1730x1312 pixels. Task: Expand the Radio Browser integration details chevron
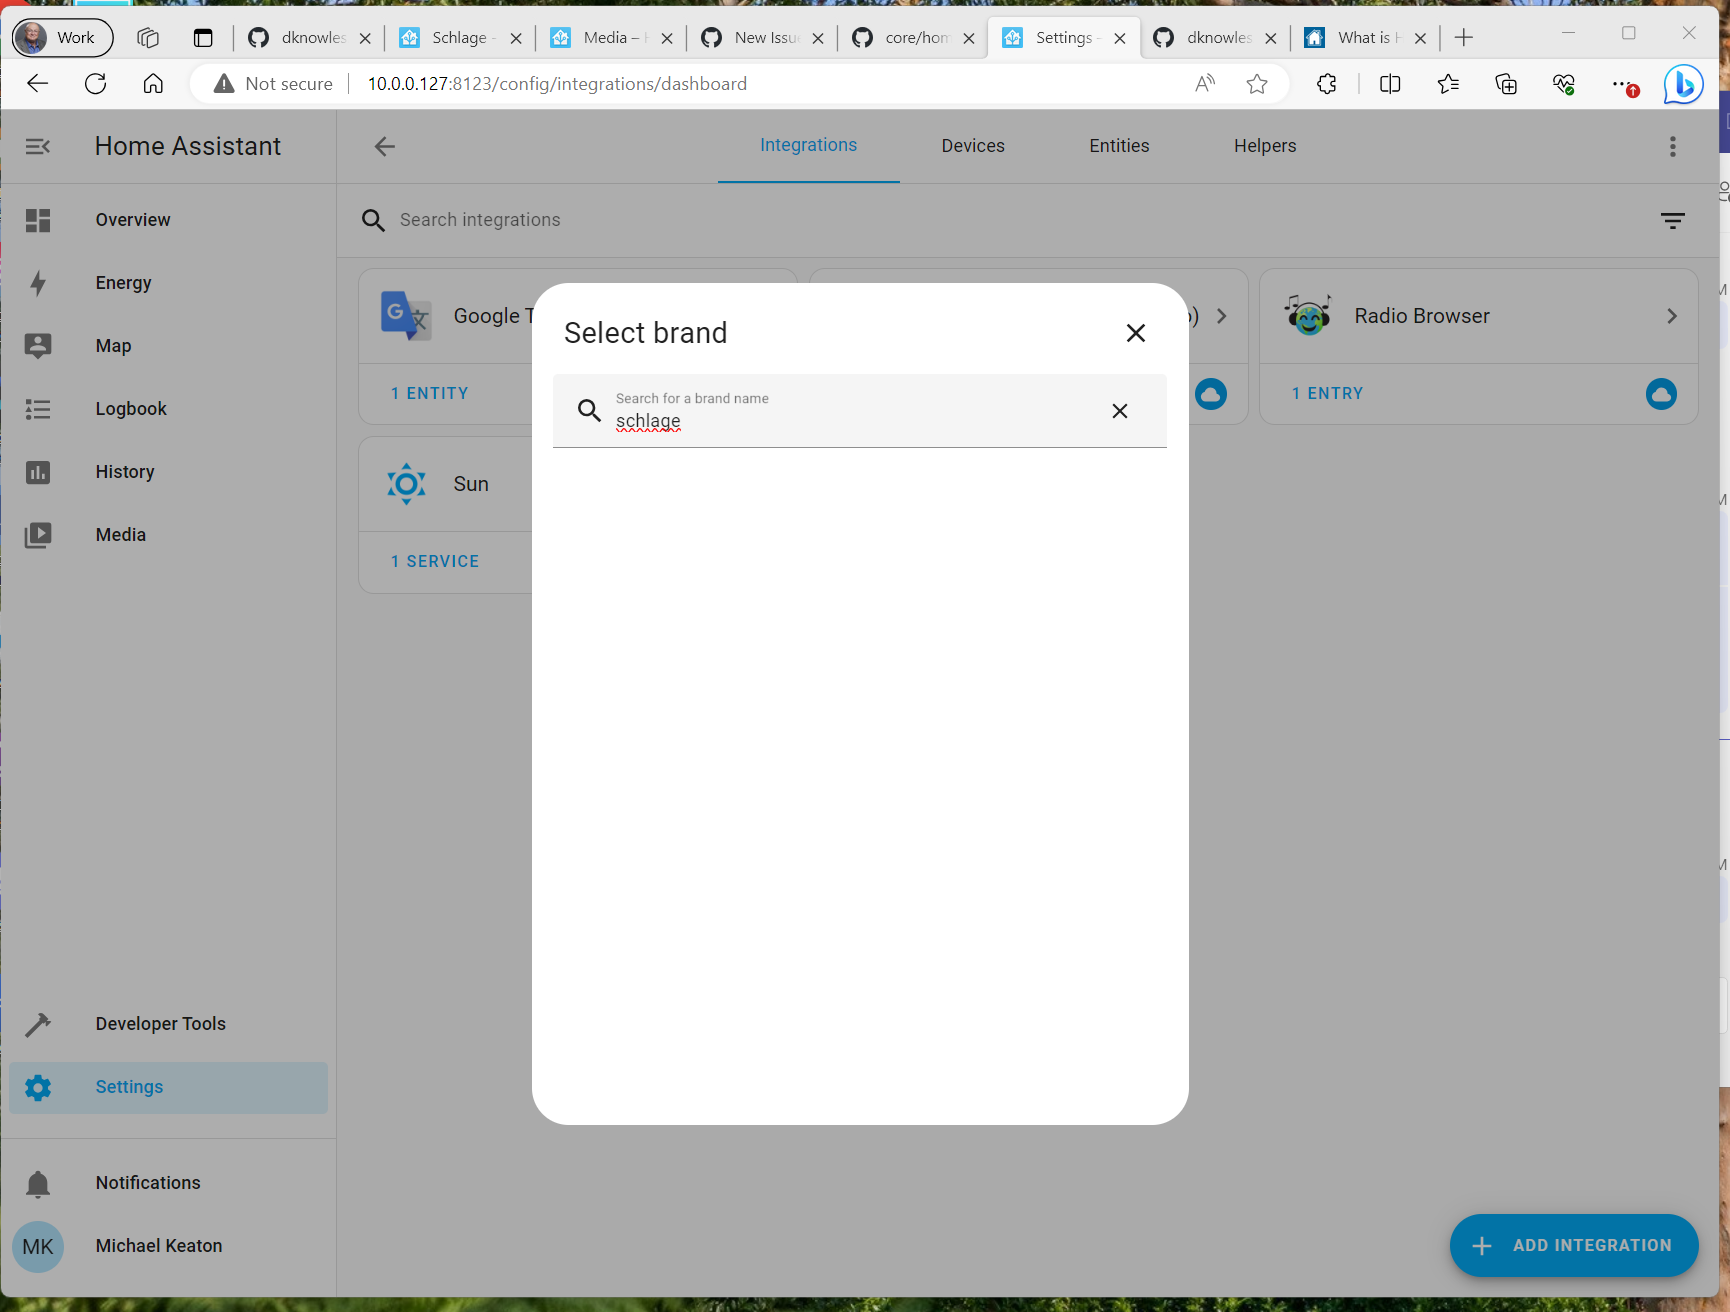pos(1671,315)
